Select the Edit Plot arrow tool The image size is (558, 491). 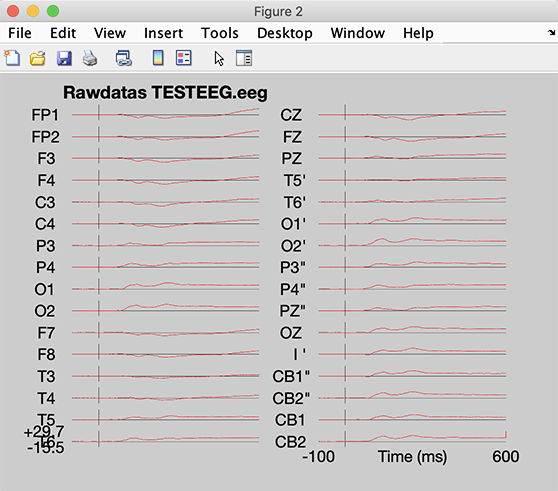point(219,58)
